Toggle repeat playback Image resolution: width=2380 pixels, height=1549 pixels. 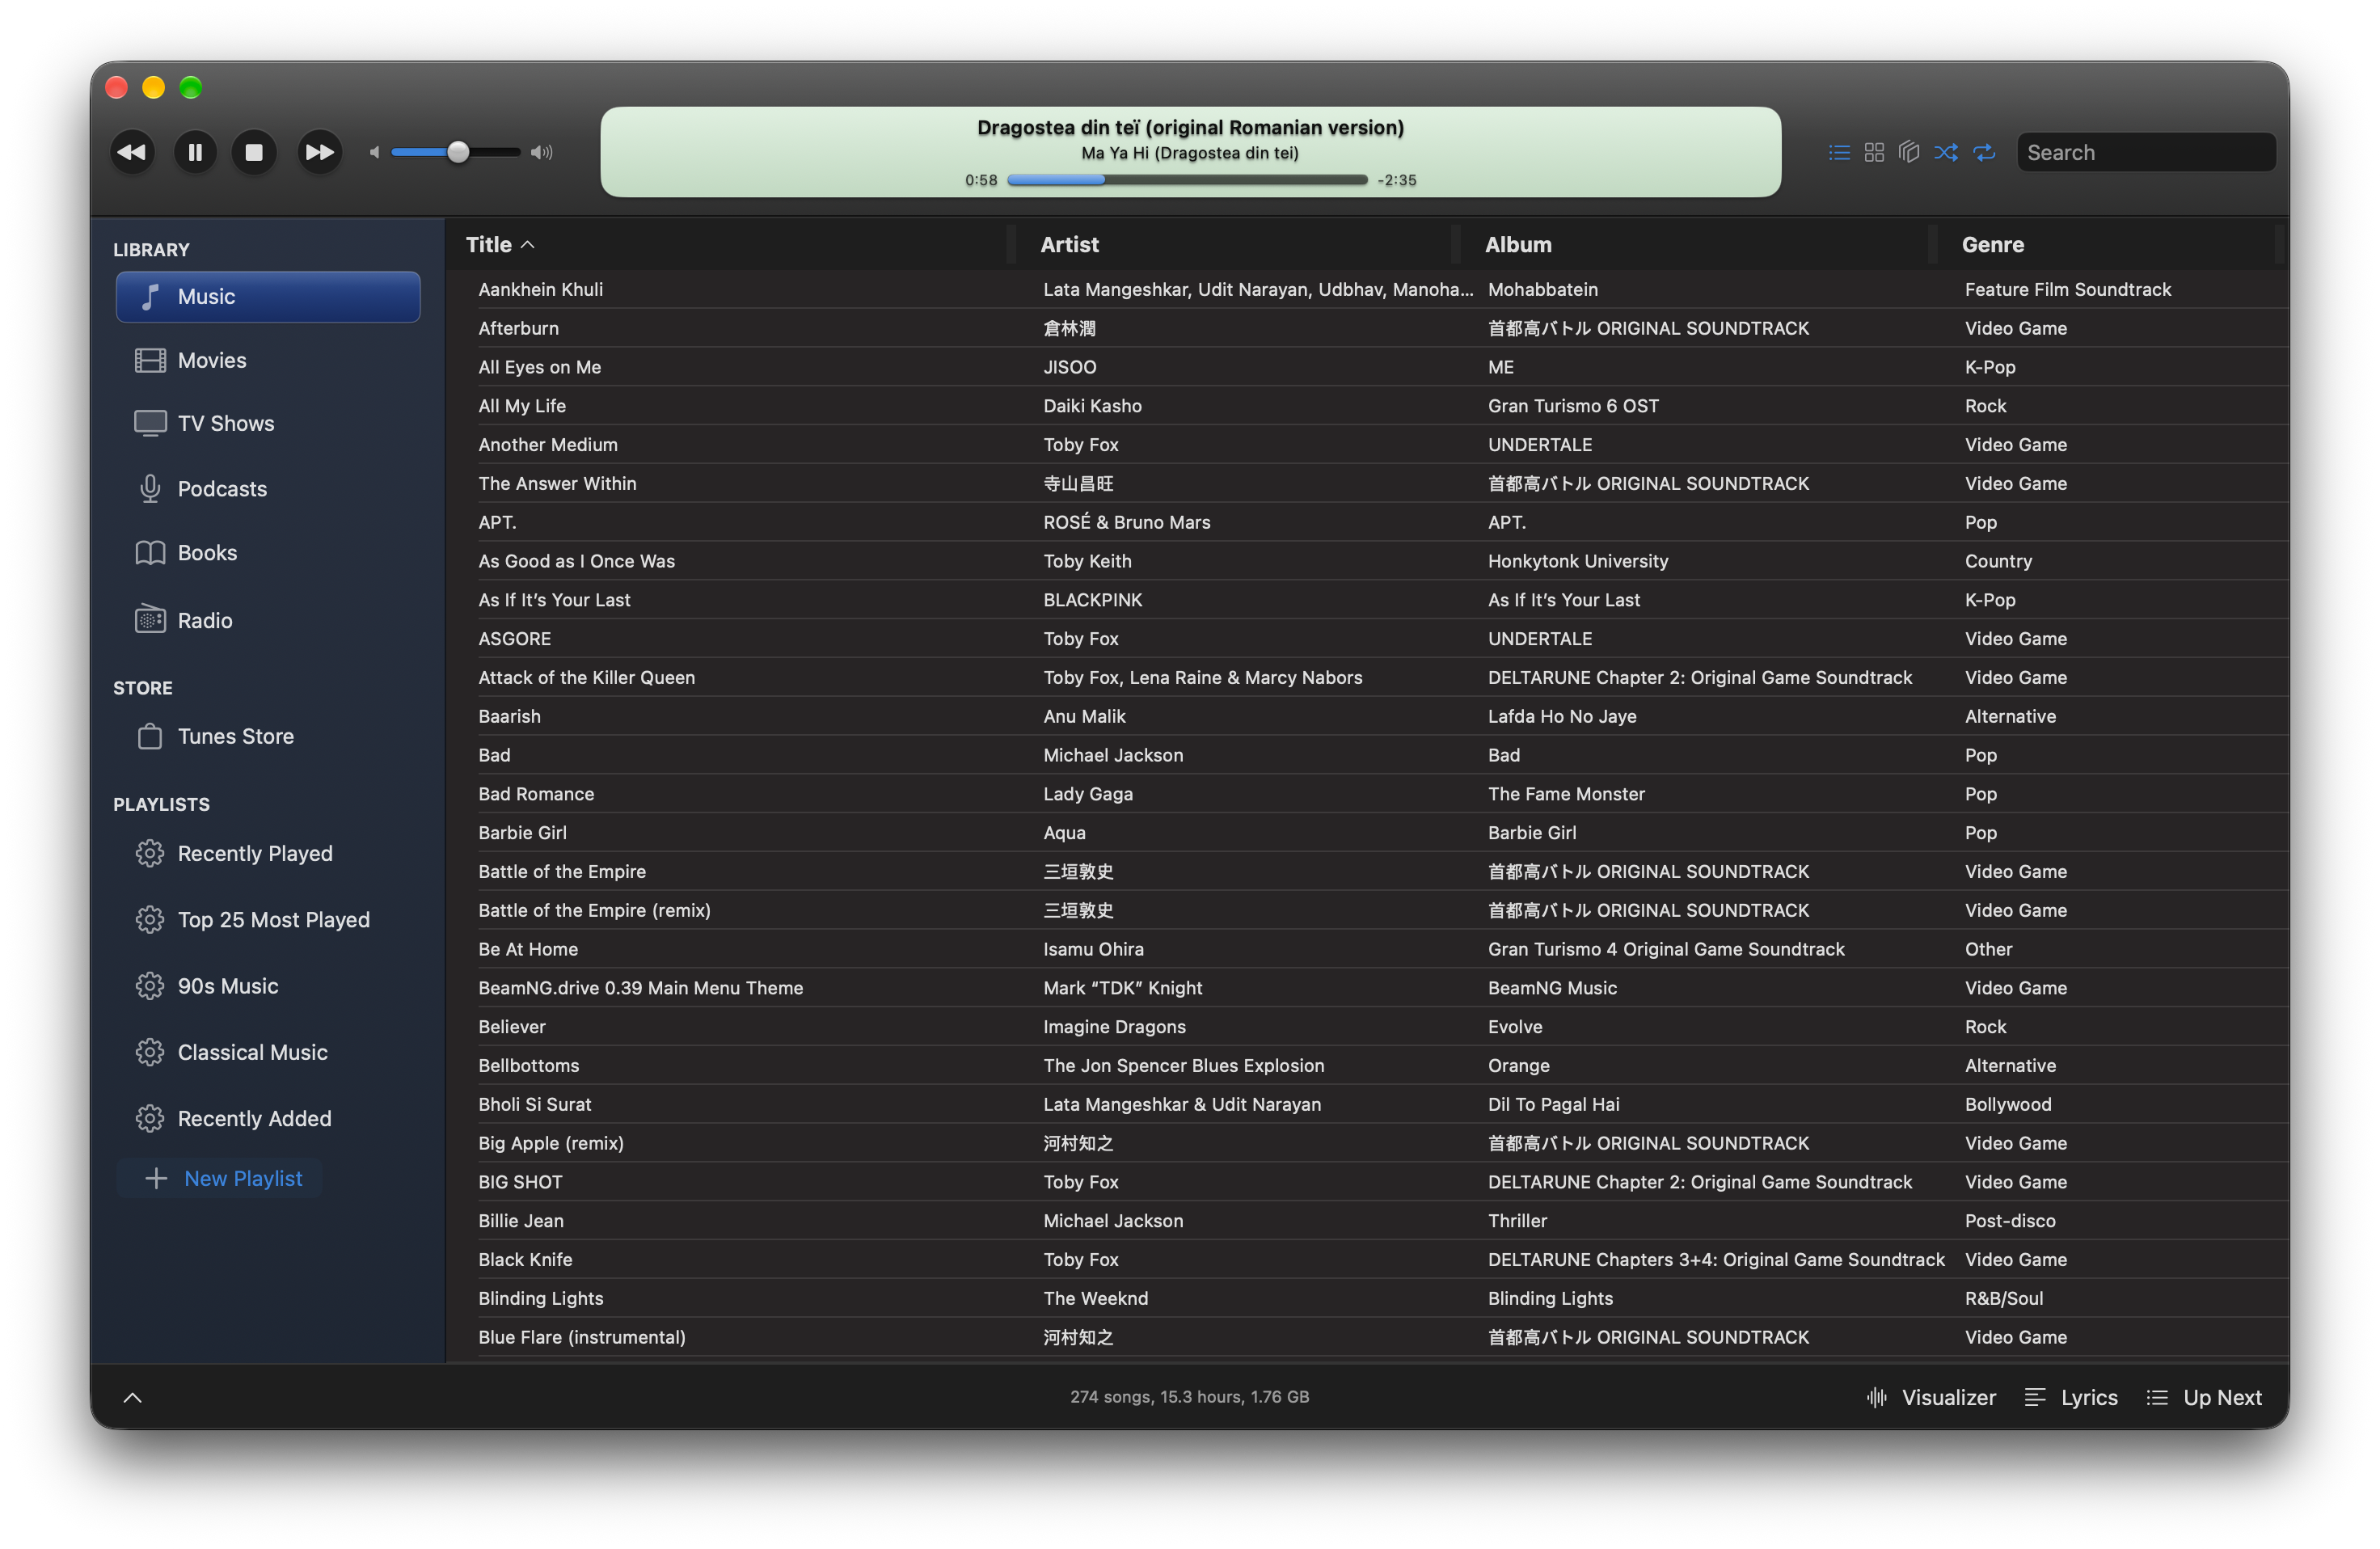click(1984, 152)
